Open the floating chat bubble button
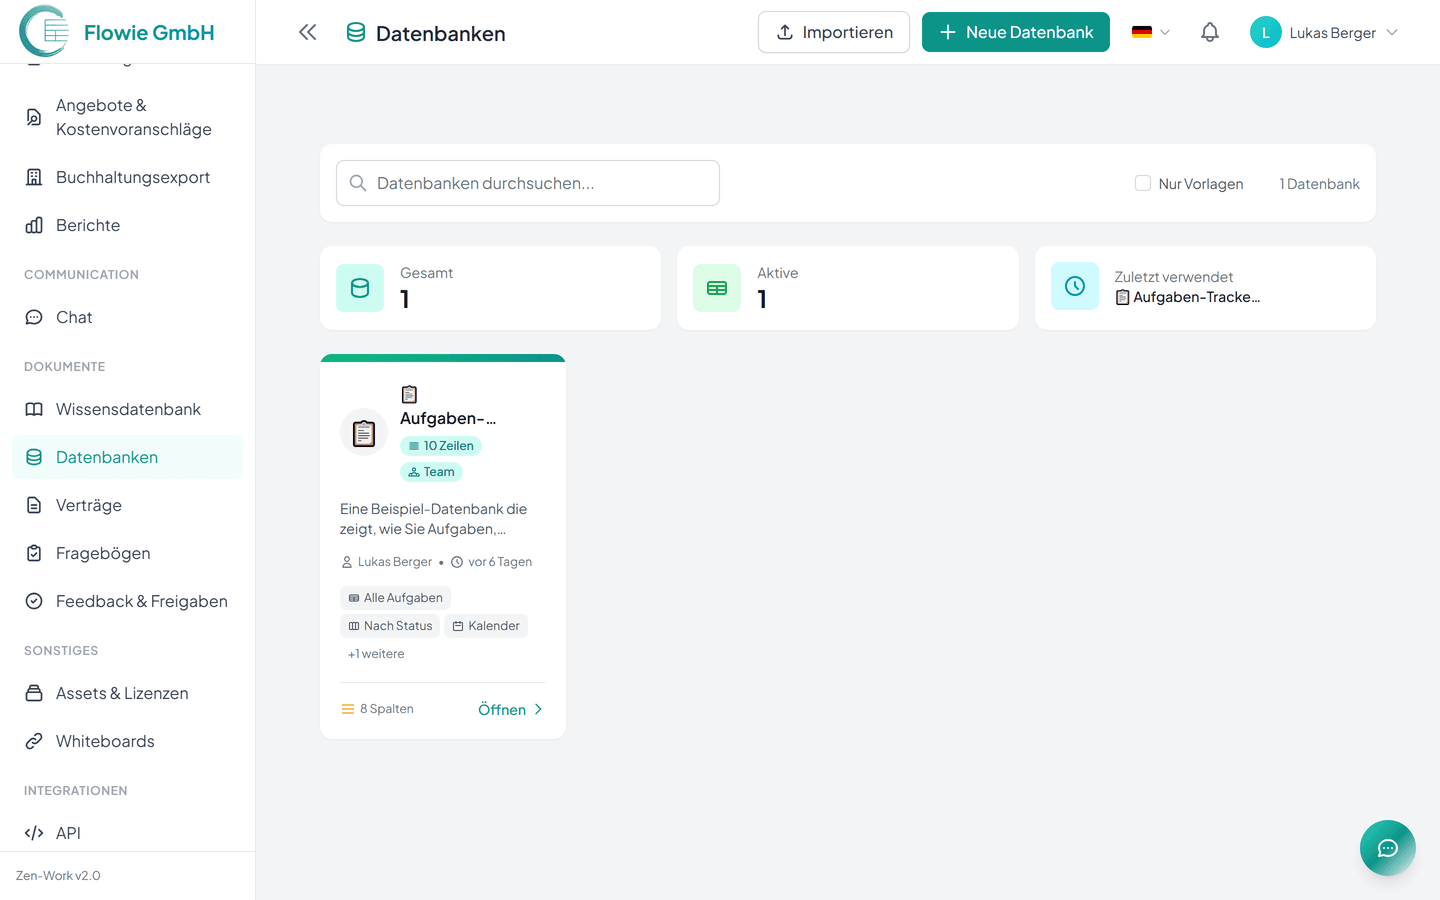Screen dimensions: 1440x900 (1387, 848)
